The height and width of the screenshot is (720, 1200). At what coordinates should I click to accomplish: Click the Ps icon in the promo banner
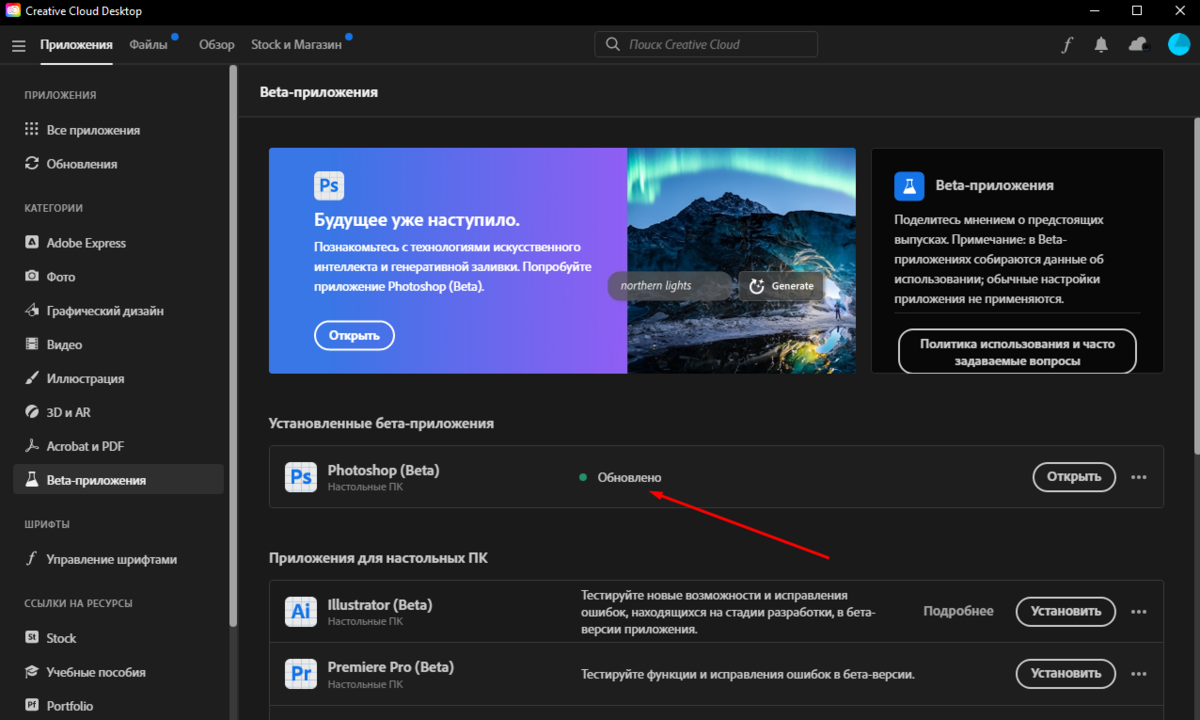coord(329,186)
